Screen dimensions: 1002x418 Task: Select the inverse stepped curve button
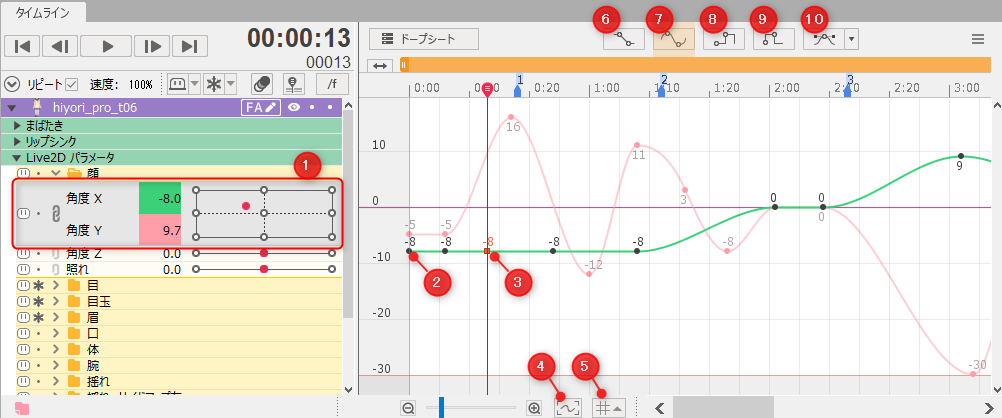click(773, 40)
